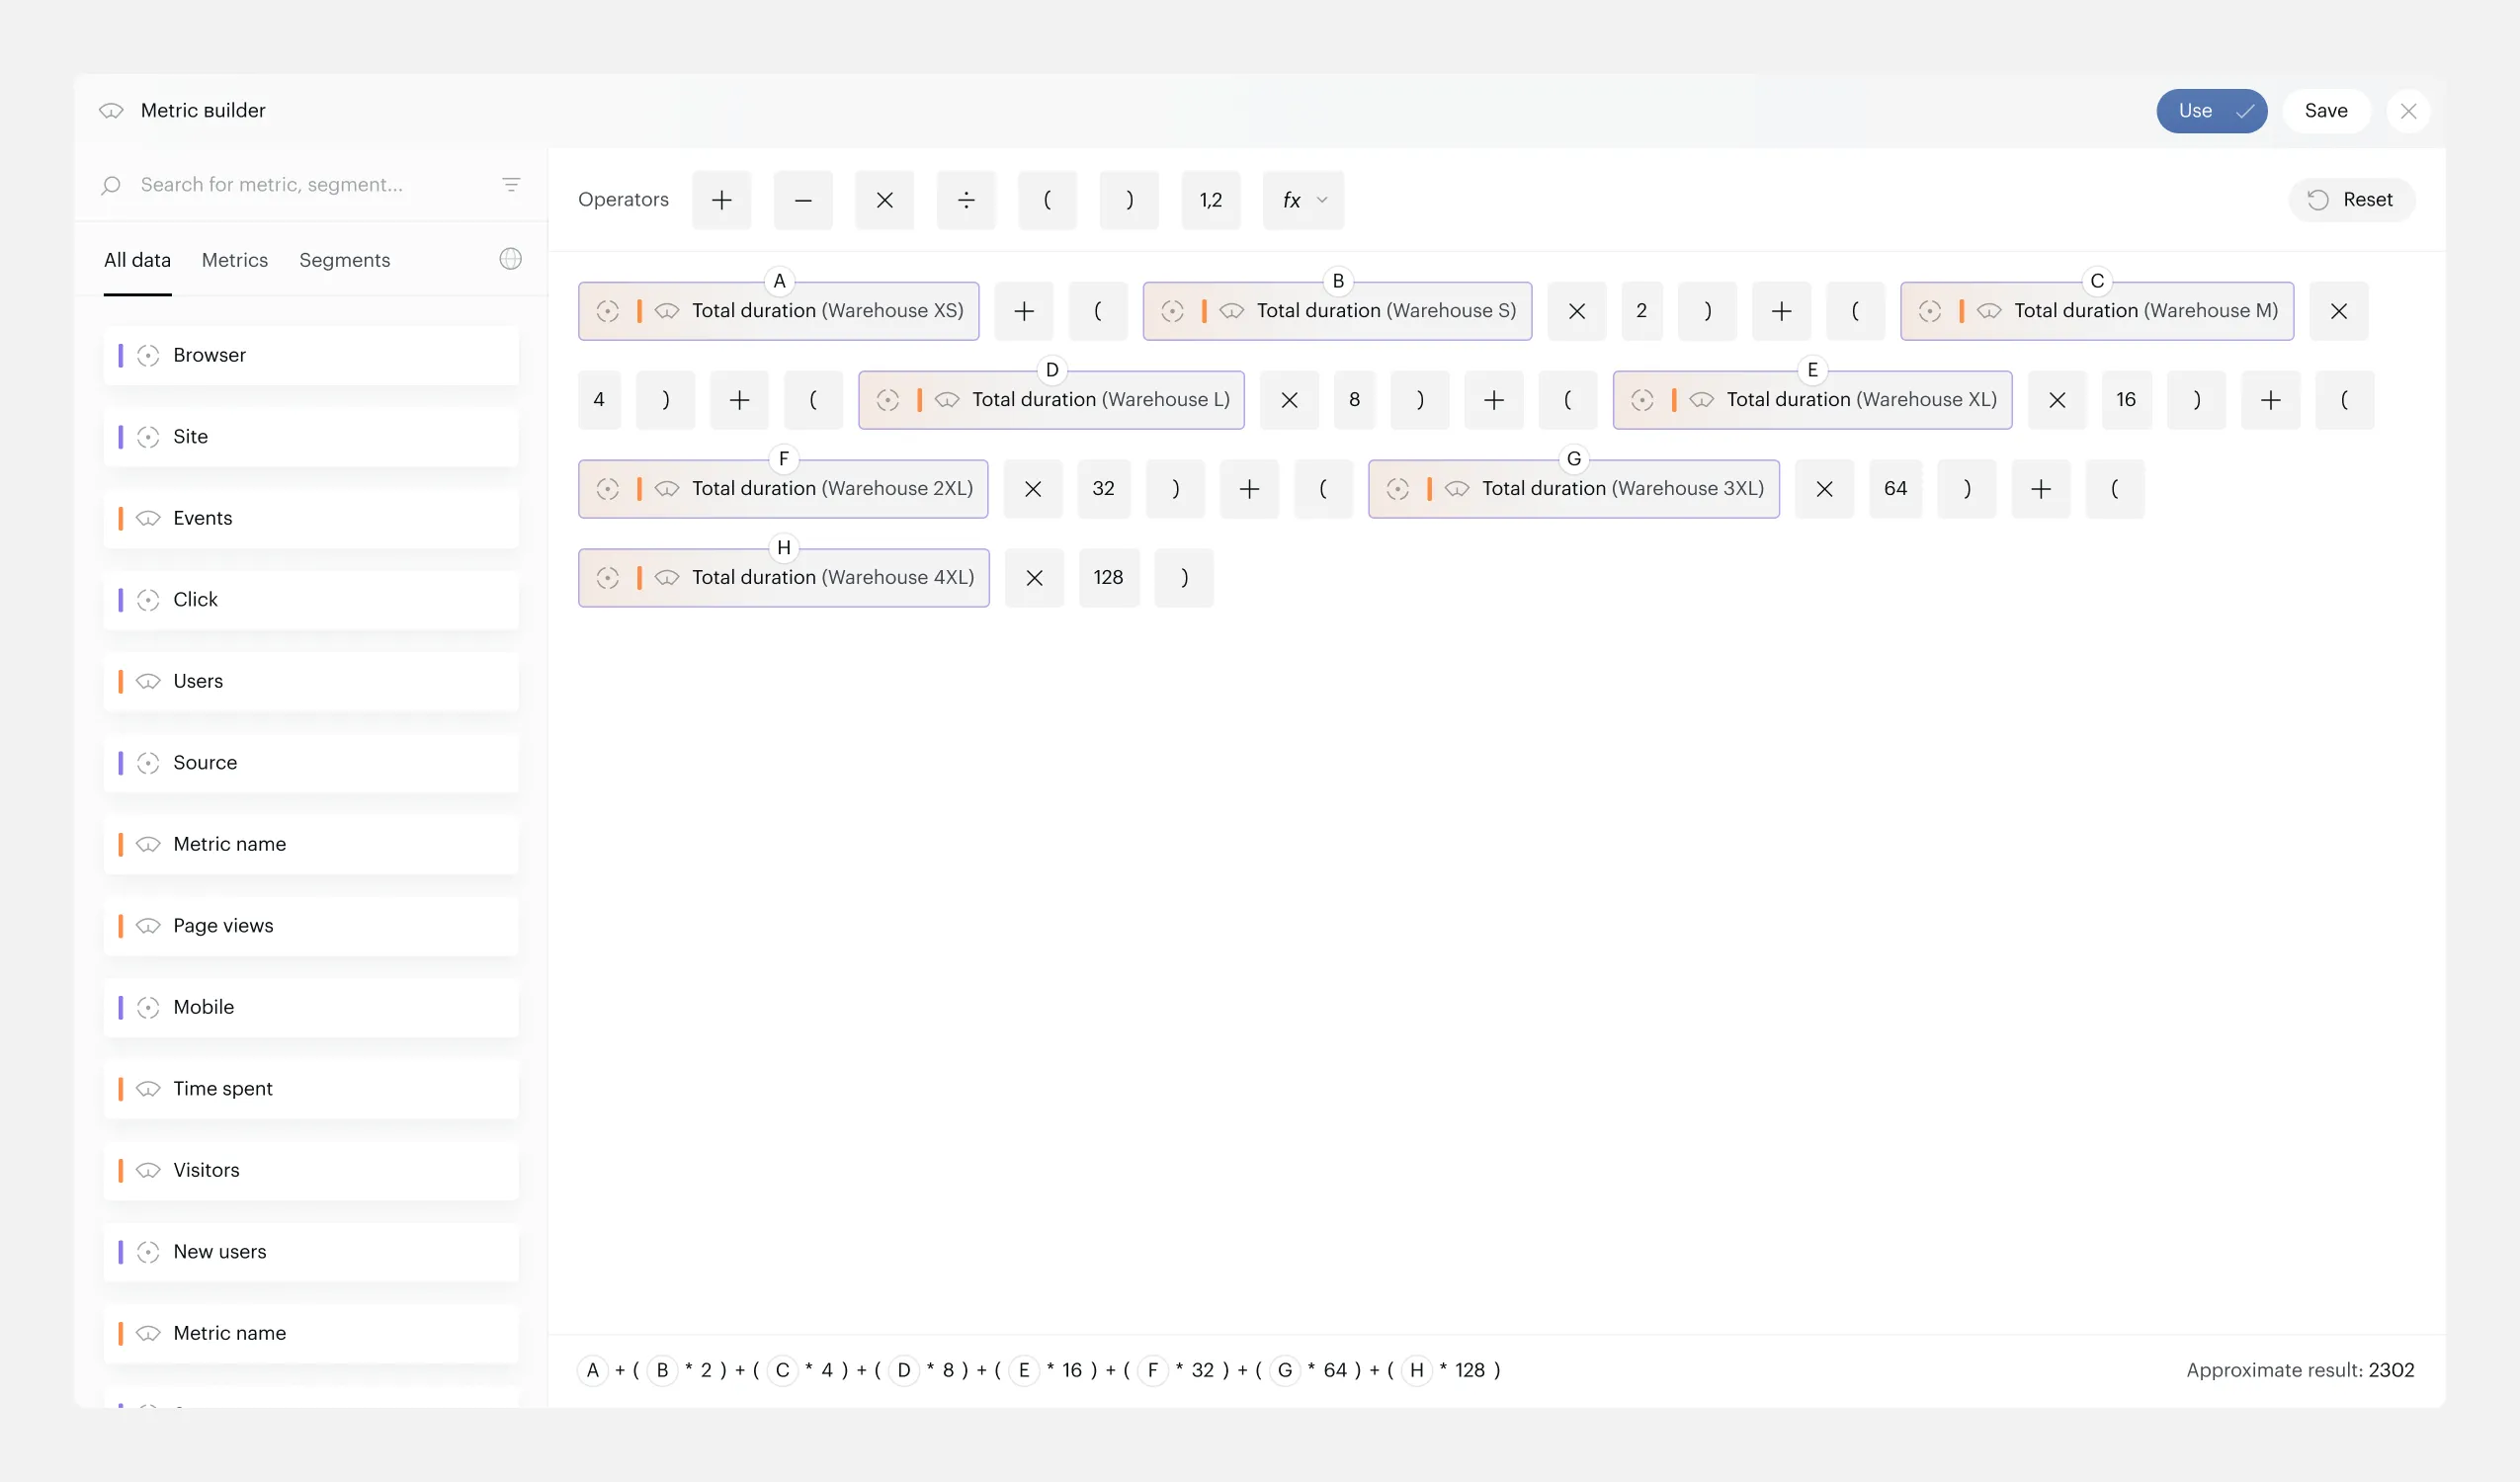The height and width of the screenshot is (1482, 2520).
Task: Toggle eye icon on Total duration Warehouse 4XL
Action: [667, 578]
